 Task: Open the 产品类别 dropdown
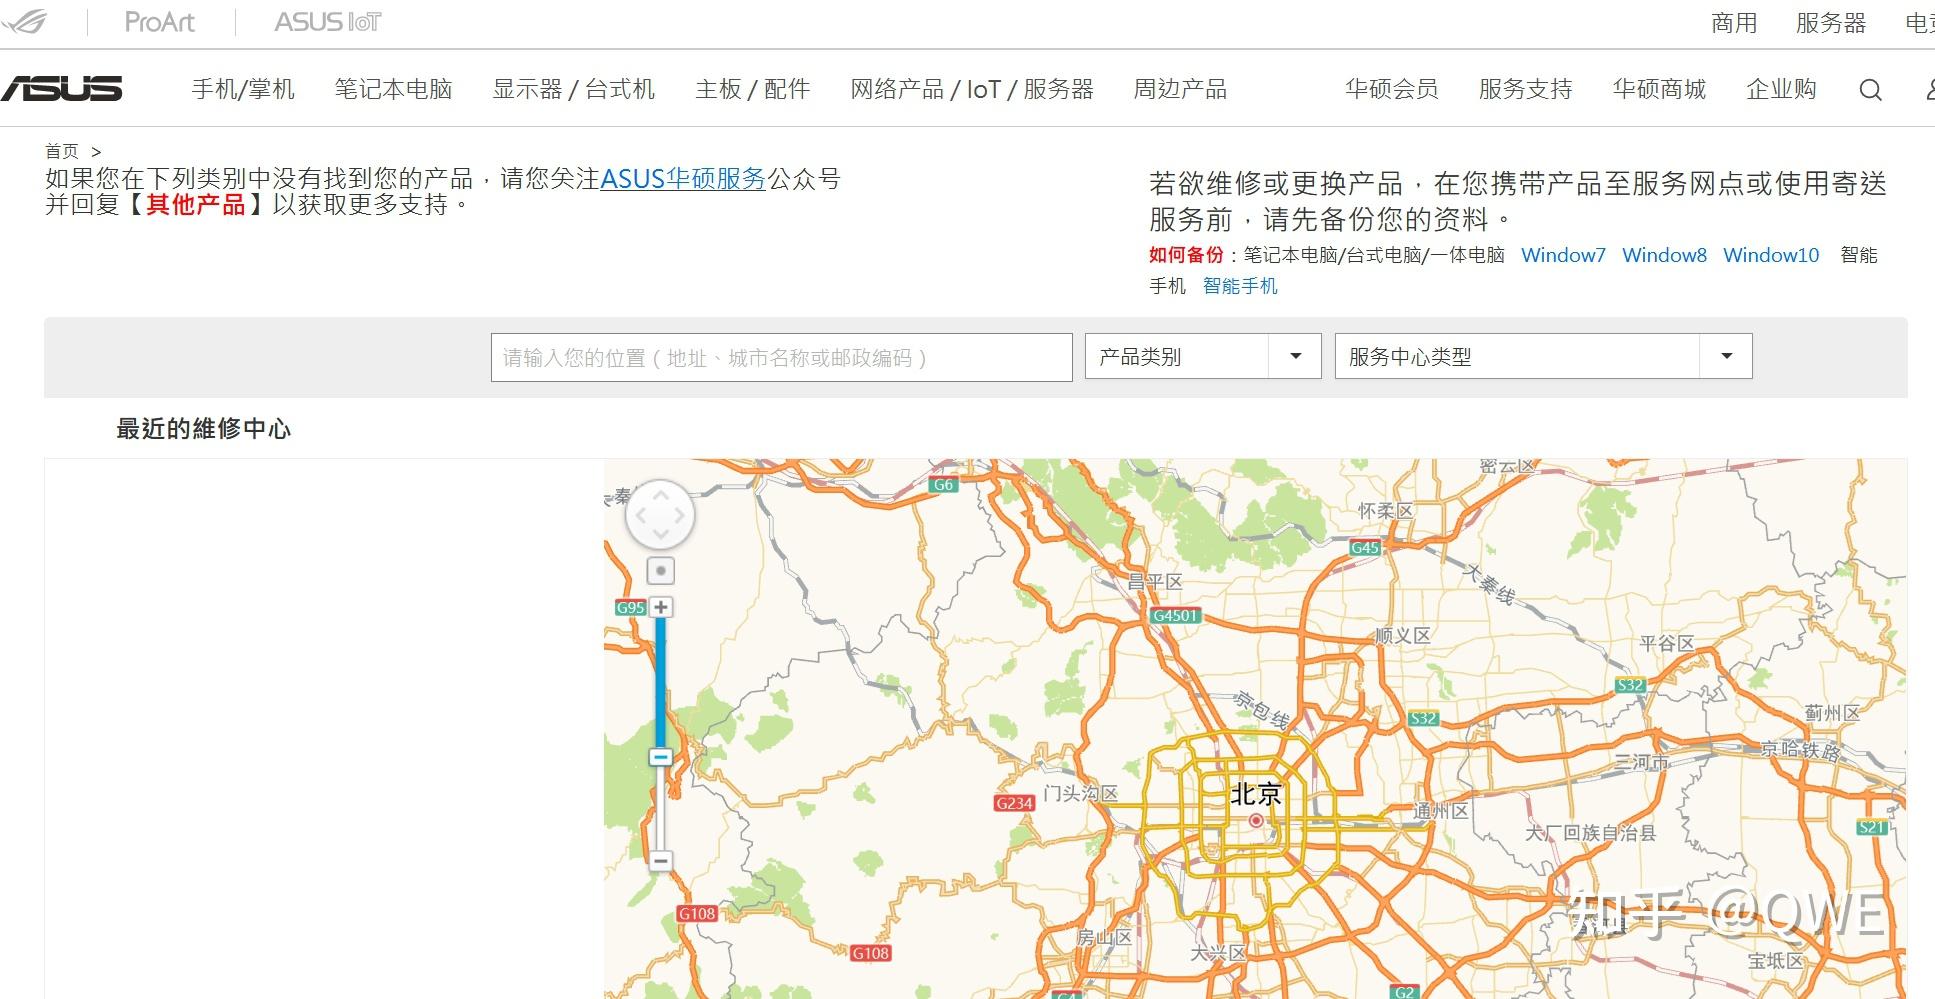(x=1203, y=356)
